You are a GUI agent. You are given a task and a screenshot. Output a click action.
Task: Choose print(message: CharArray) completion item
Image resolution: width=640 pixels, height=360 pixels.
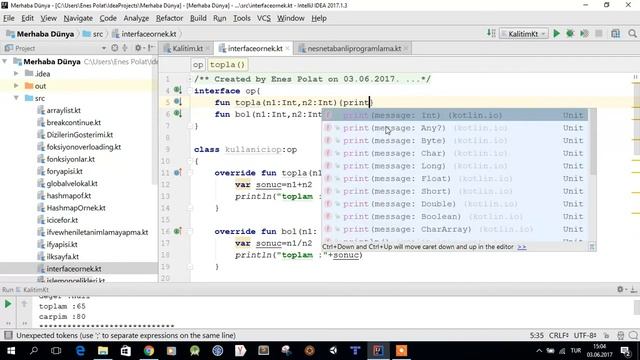[455, 229]
